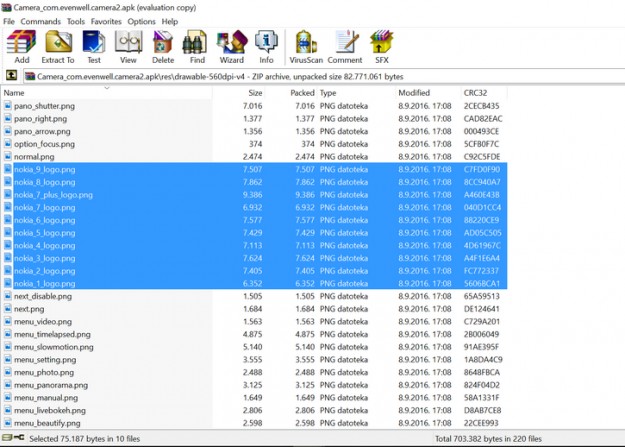Click the Find toolbar icon
The image size is (625, 447).
coord(196,45)
